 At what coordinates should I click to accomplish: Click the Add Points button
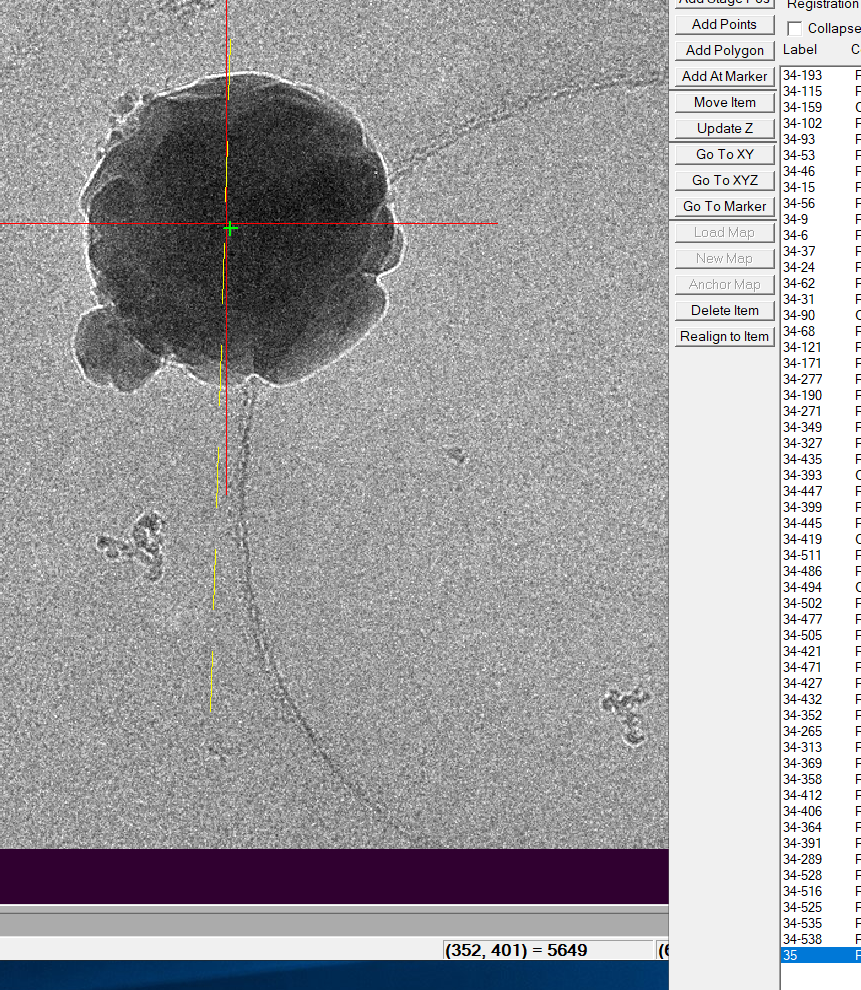(x=724, y=25)
